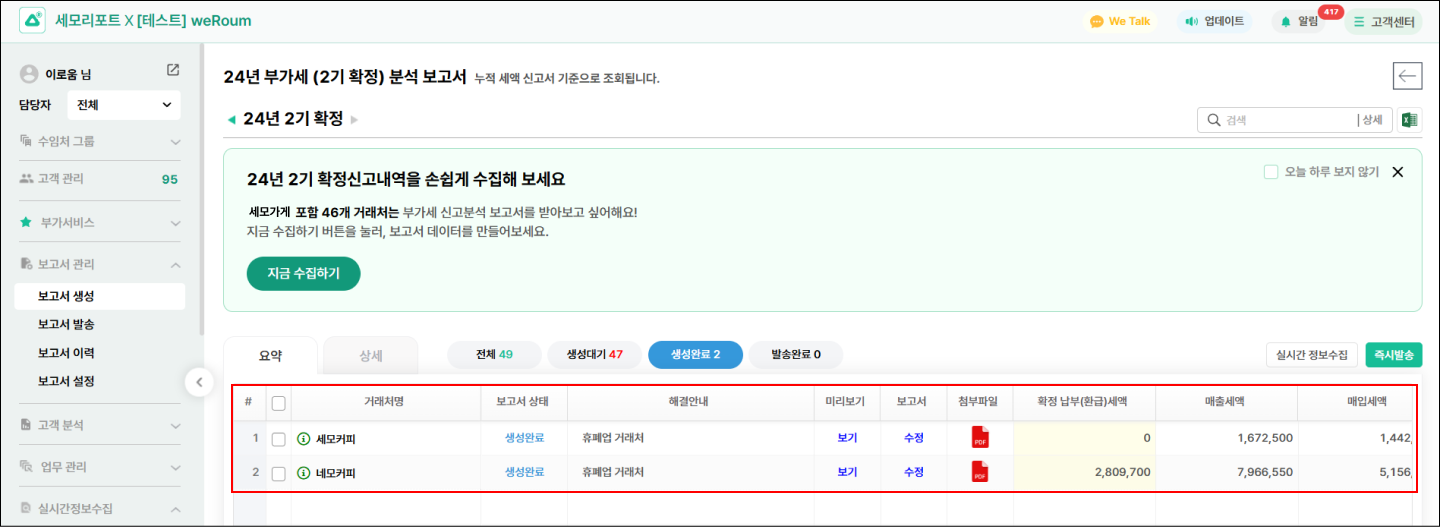The image size is (1440, 527).
Task: Collapse sidebar with the left chevron handle
Action: click(x=198, y=381)
